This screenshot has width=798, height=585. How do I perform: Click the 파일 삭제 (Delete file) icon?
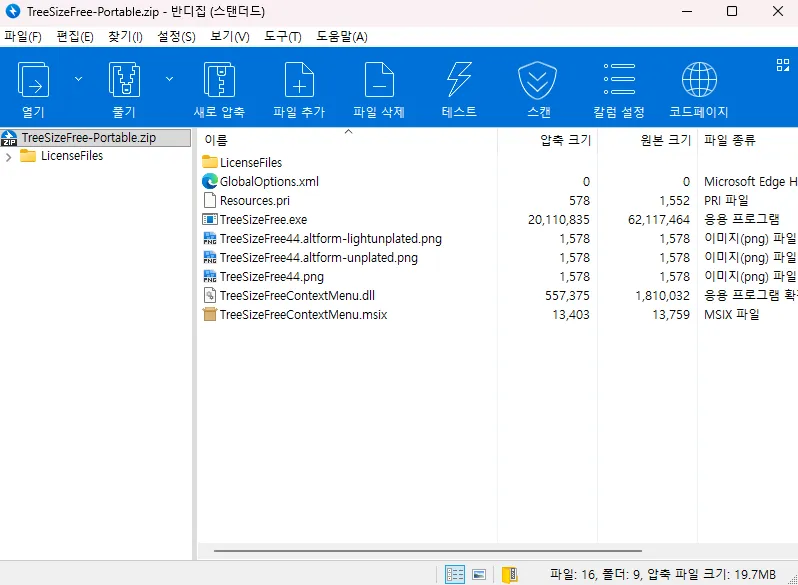coord(379,79)
